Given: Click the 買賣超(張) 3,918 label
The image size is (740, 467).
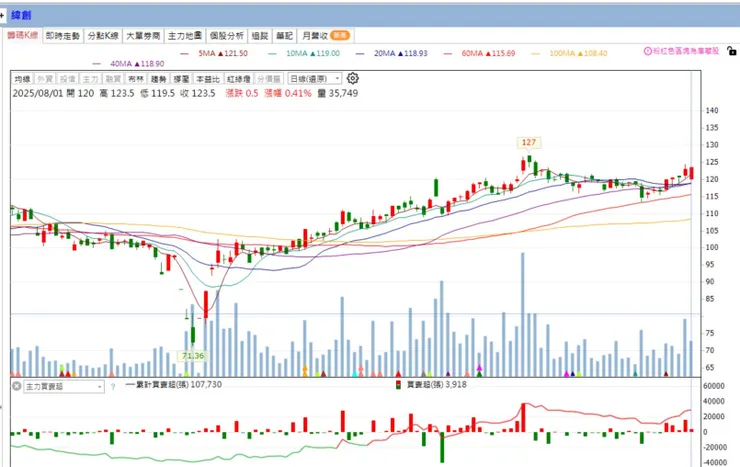Looking at the screenshot, I should (x=432, y=384).
